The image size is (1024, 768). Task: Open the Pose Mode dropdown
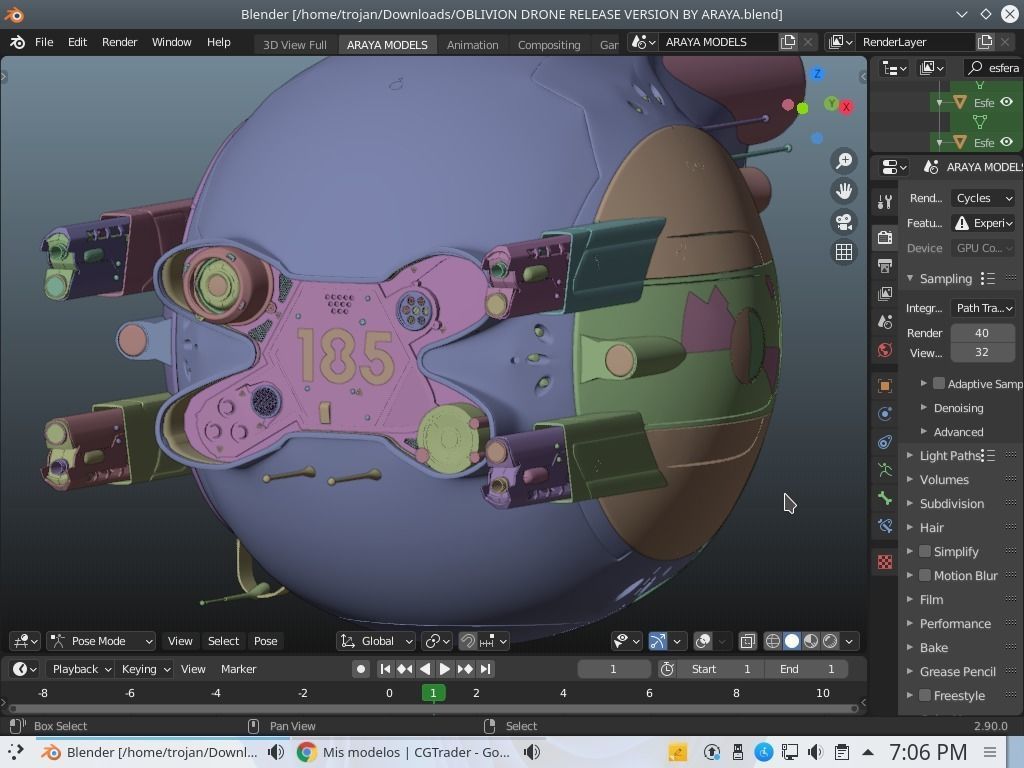pyautogui.click(x=101, y=641)
